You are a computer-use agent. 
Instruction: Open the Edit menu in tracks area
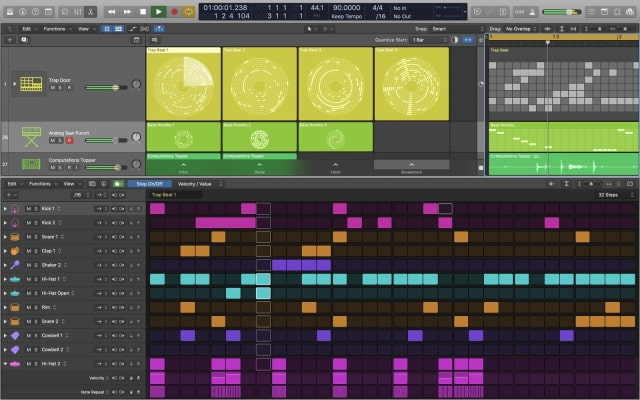tap(26, 28)
